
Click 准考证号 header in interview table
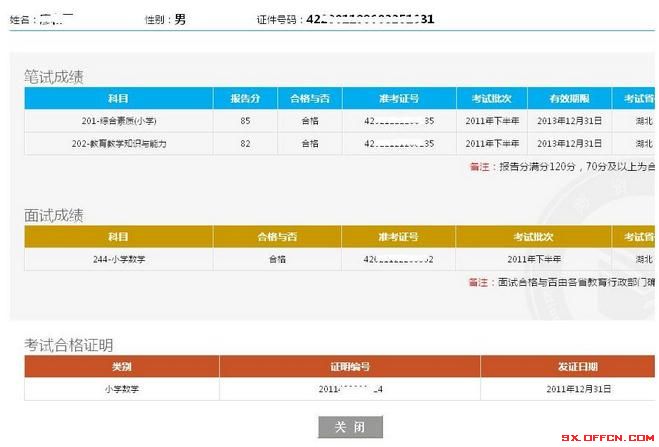[398, 237]
